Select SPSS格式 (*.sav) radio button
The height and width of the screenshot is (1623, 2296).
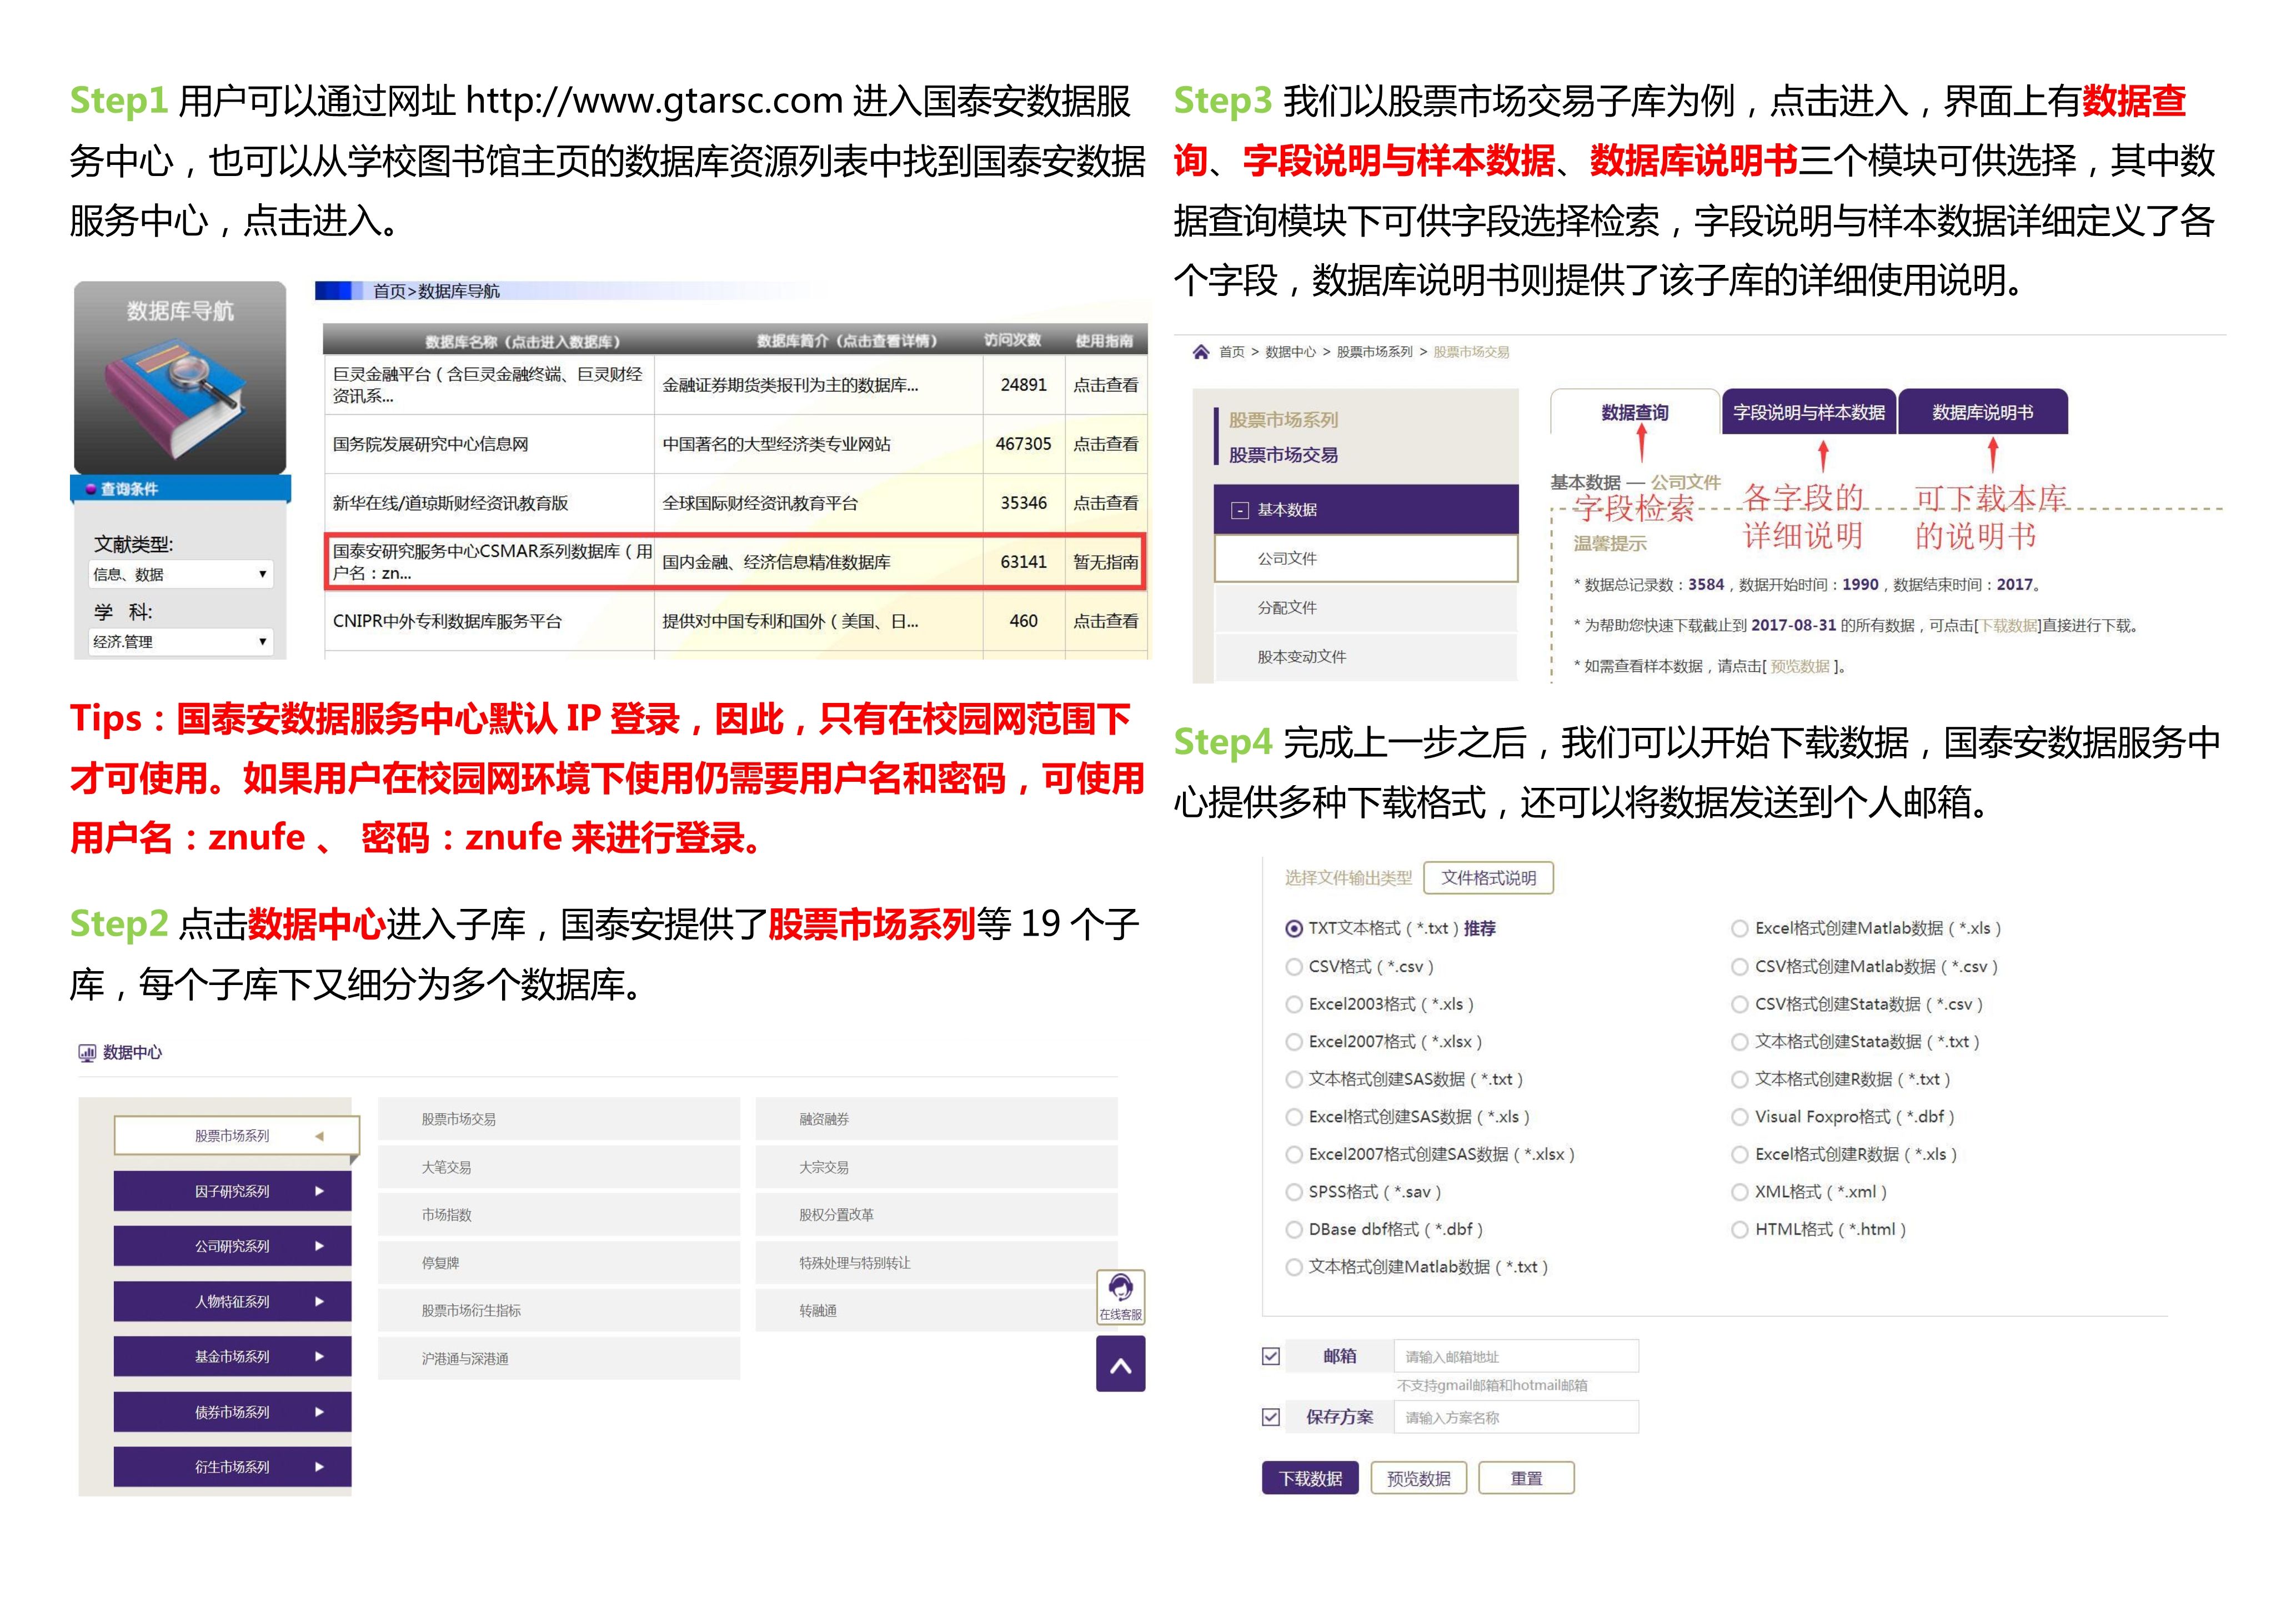(1293, 1192)
